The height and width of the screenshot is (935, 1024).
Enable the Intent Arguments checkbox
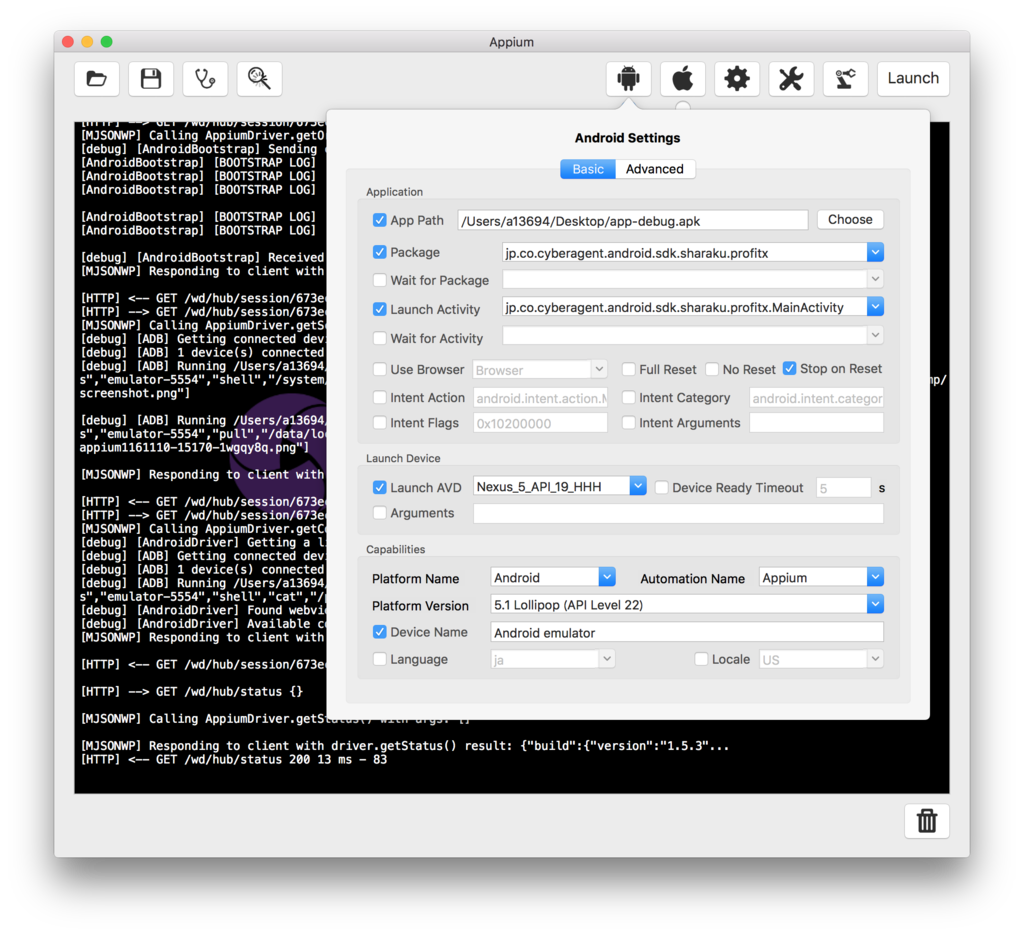click(x=628, y=422)
